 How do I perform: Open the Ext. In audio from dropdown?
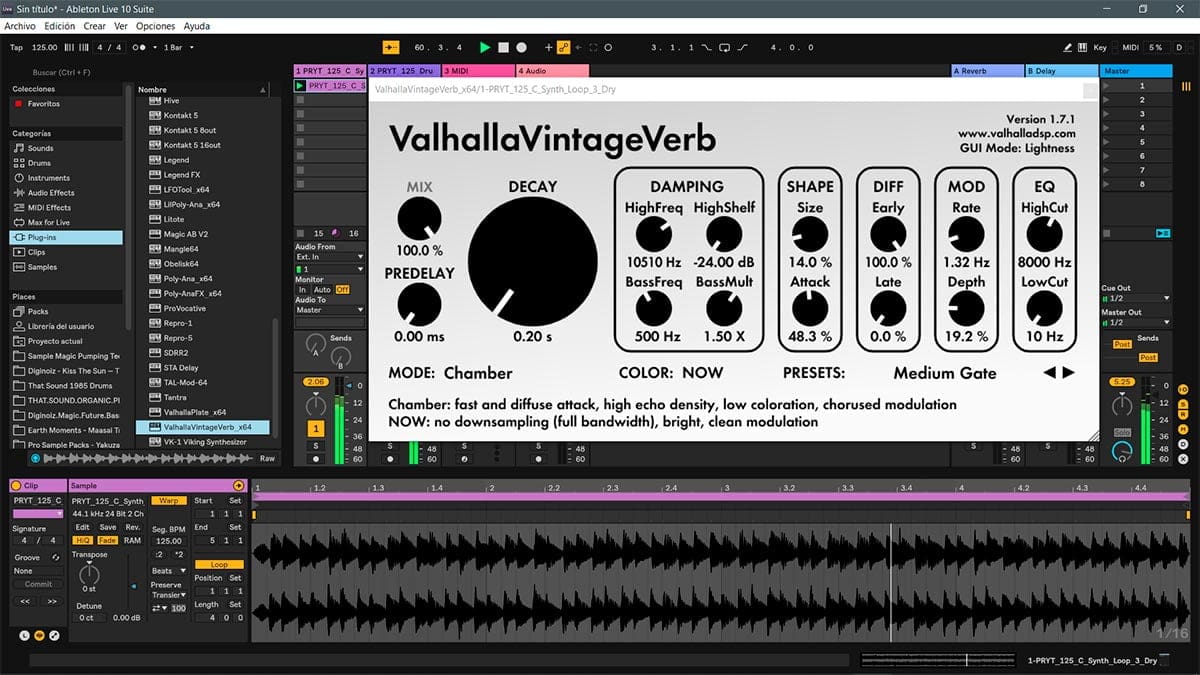pos(330,257)
